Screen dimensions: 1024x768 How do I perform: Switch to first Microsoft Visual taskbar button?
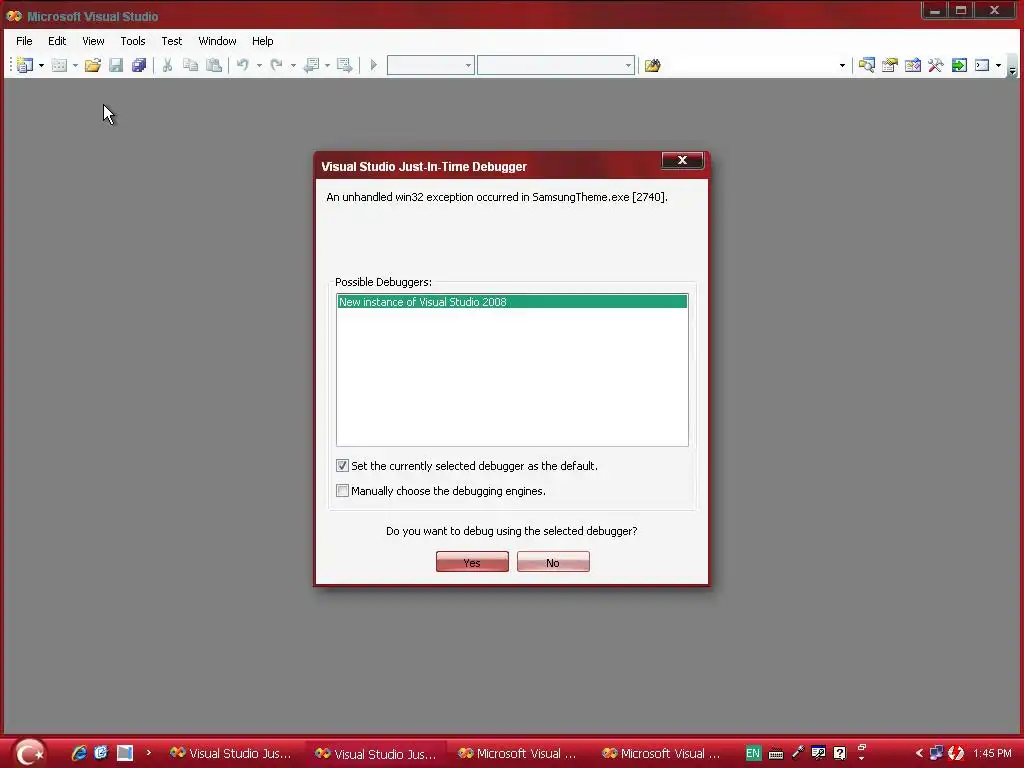[517, 753]
